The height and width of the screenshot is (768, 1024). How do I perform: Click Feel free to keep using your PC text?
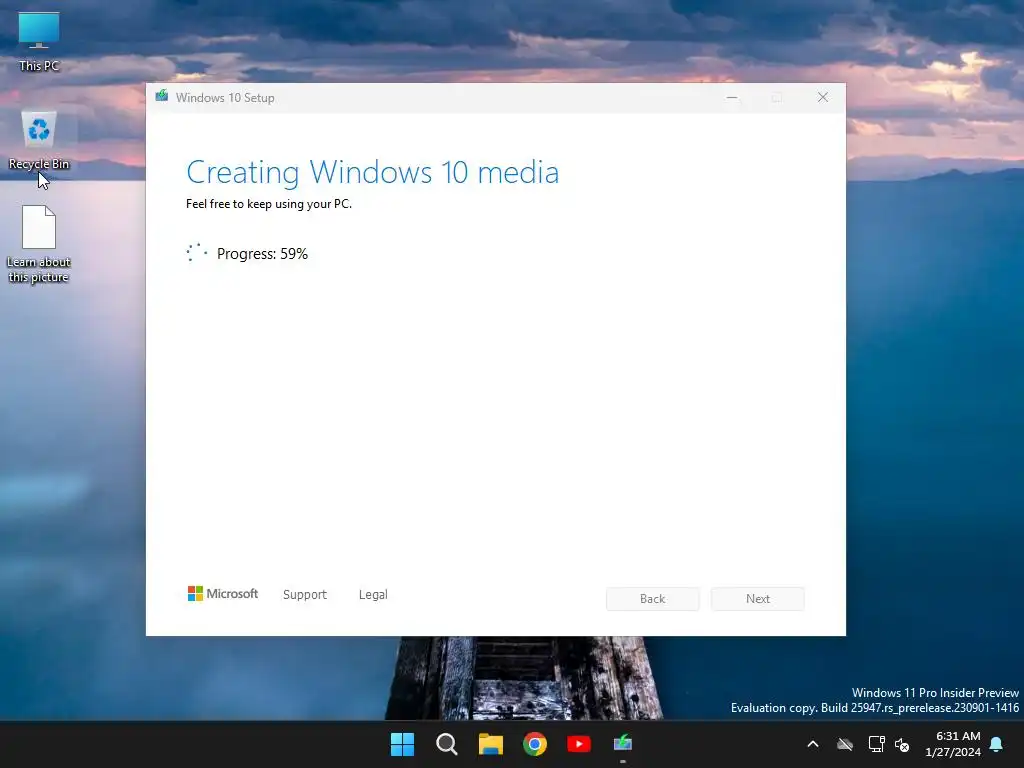(x=268, y=204)
